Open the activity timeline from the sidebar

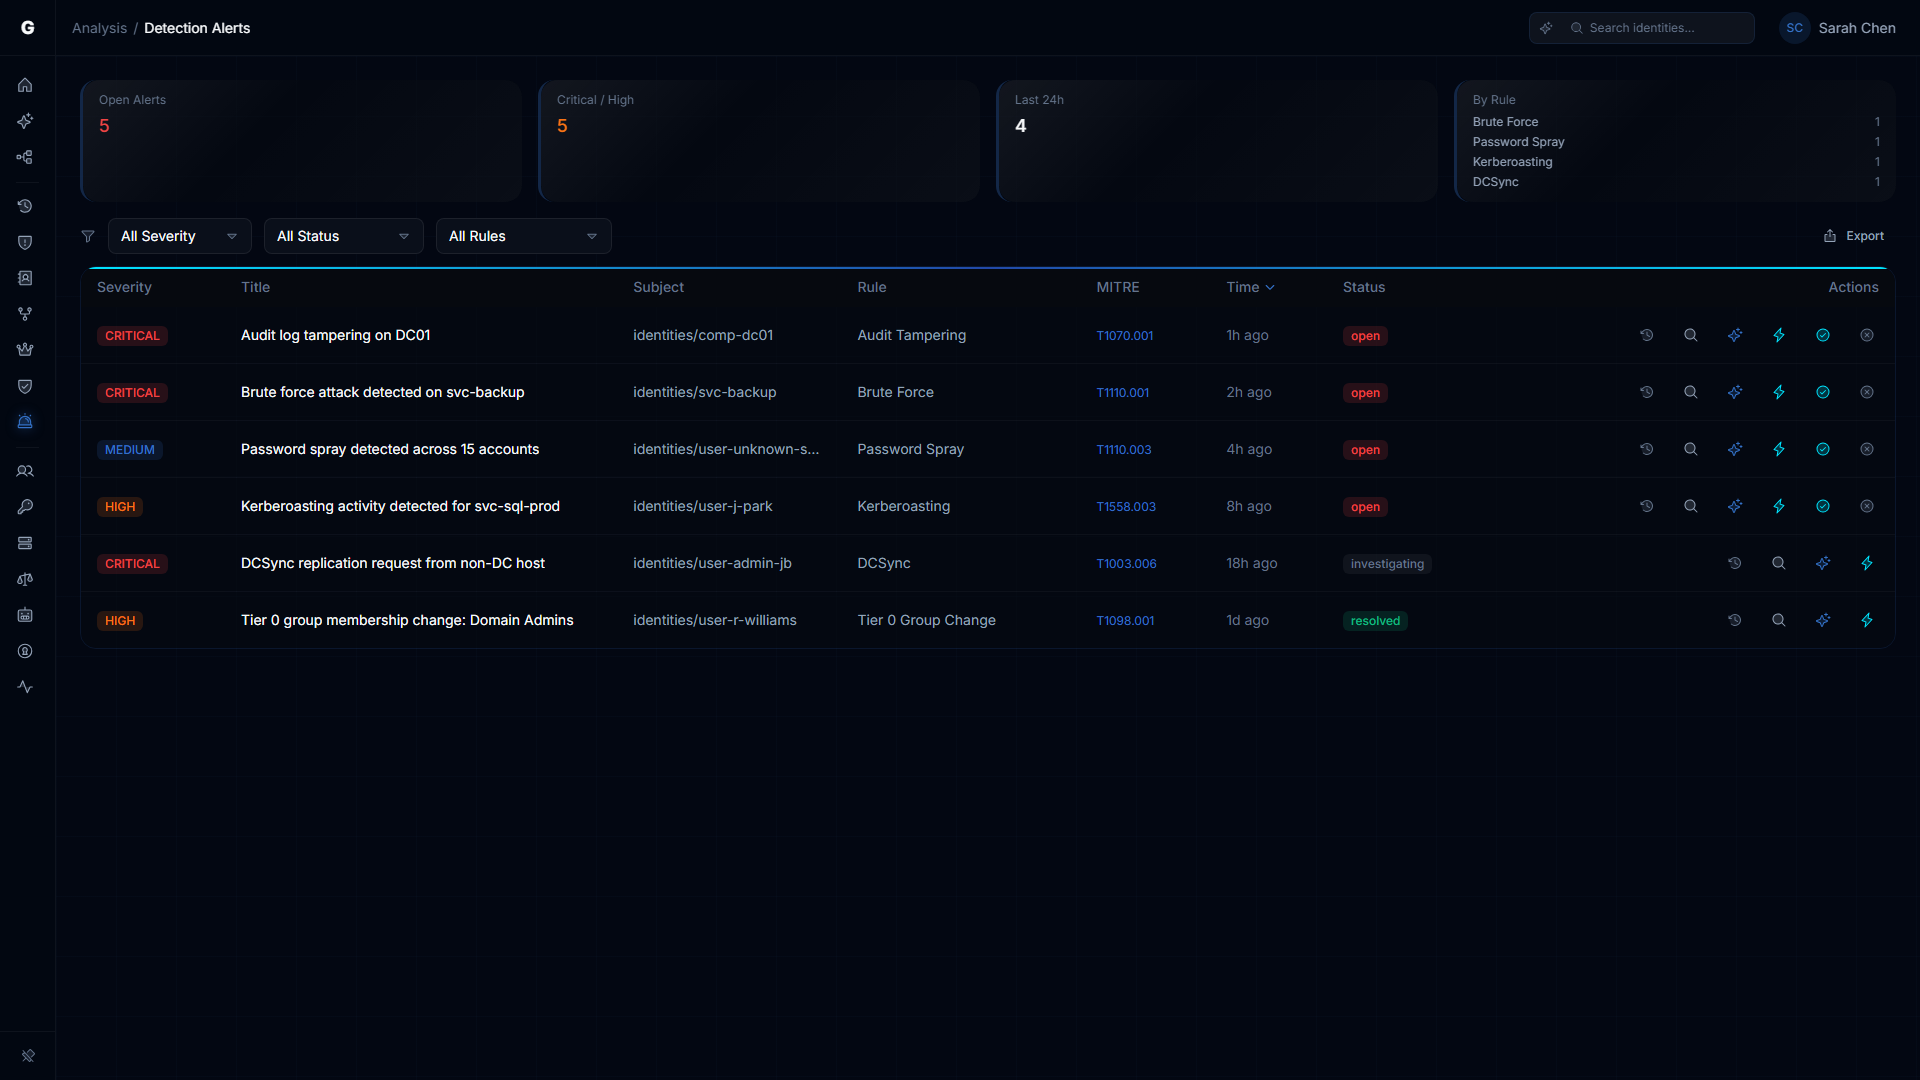[25, 206]
